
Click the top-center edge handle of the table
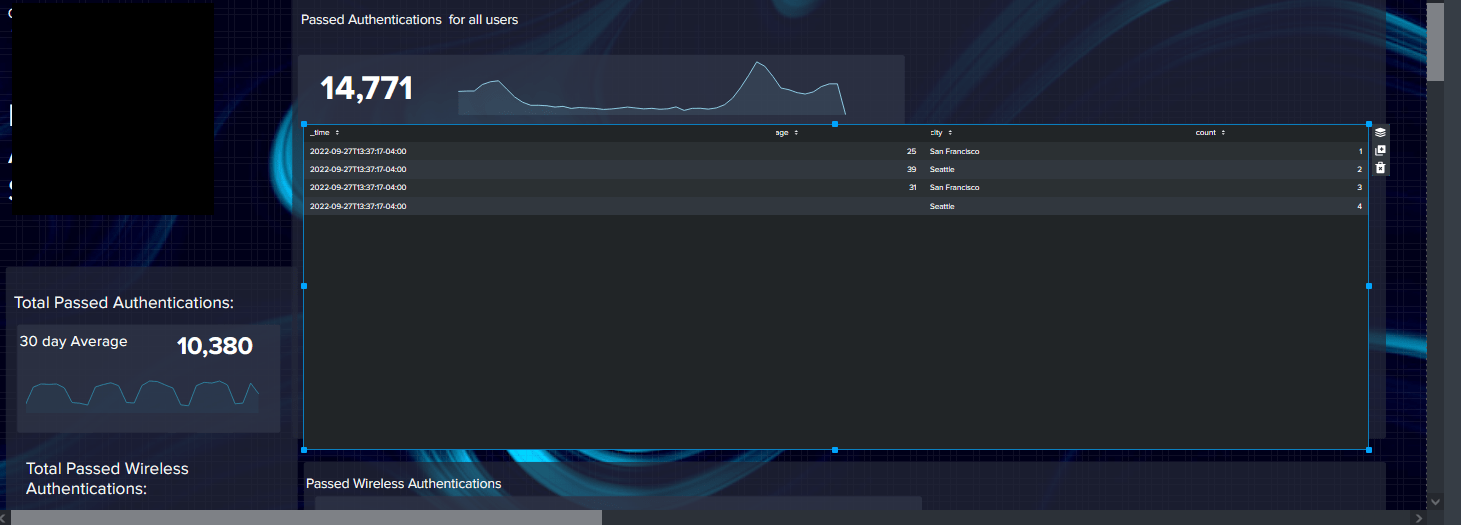click(x=835, y=124)
